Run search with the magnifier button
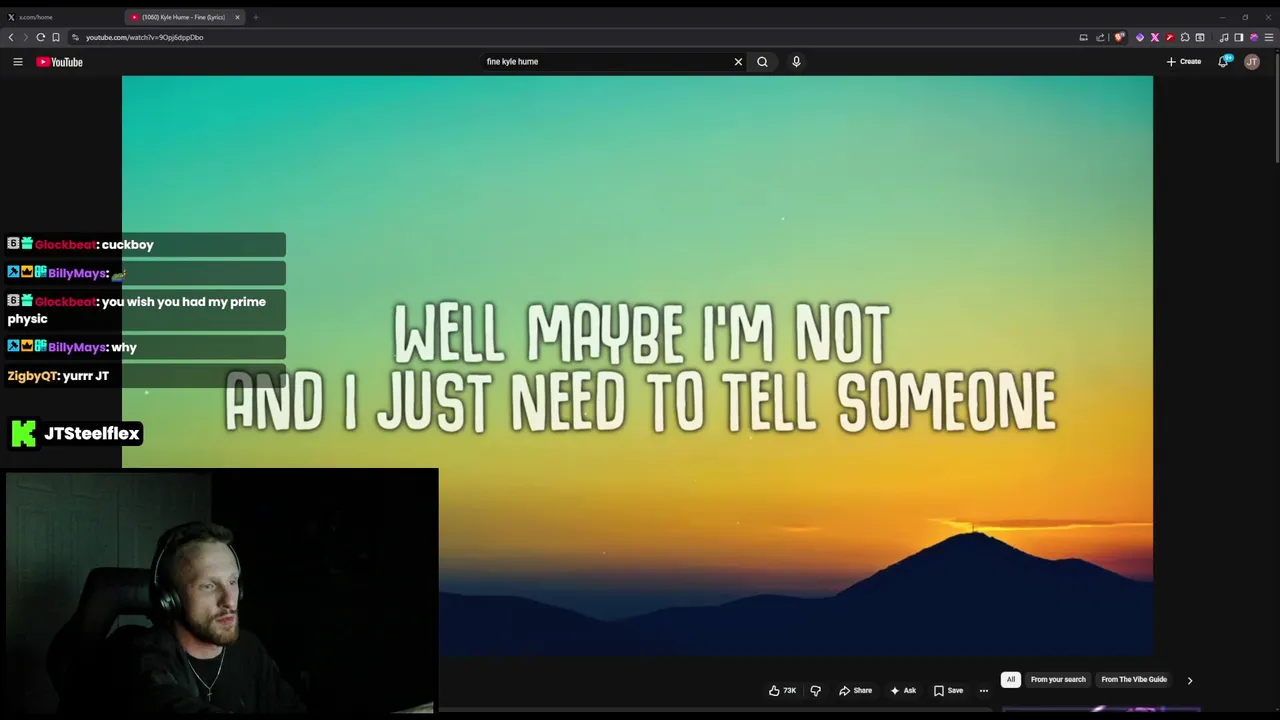Viewport: 1280px width, 720px height. [762, 62]
